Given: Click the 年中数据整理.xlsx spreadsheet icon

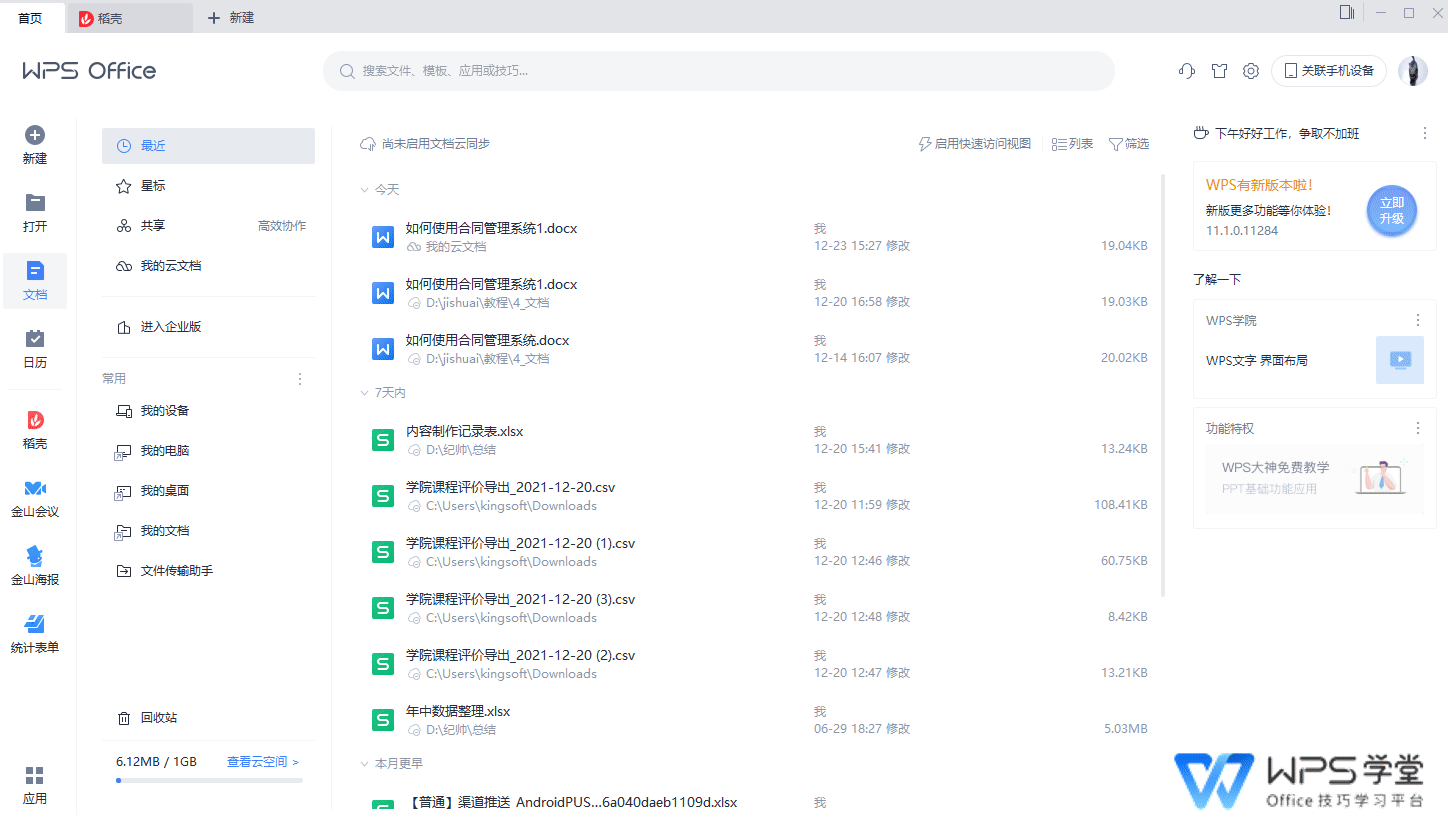Looking at the screenshot, I should click(x=382, y=719).
